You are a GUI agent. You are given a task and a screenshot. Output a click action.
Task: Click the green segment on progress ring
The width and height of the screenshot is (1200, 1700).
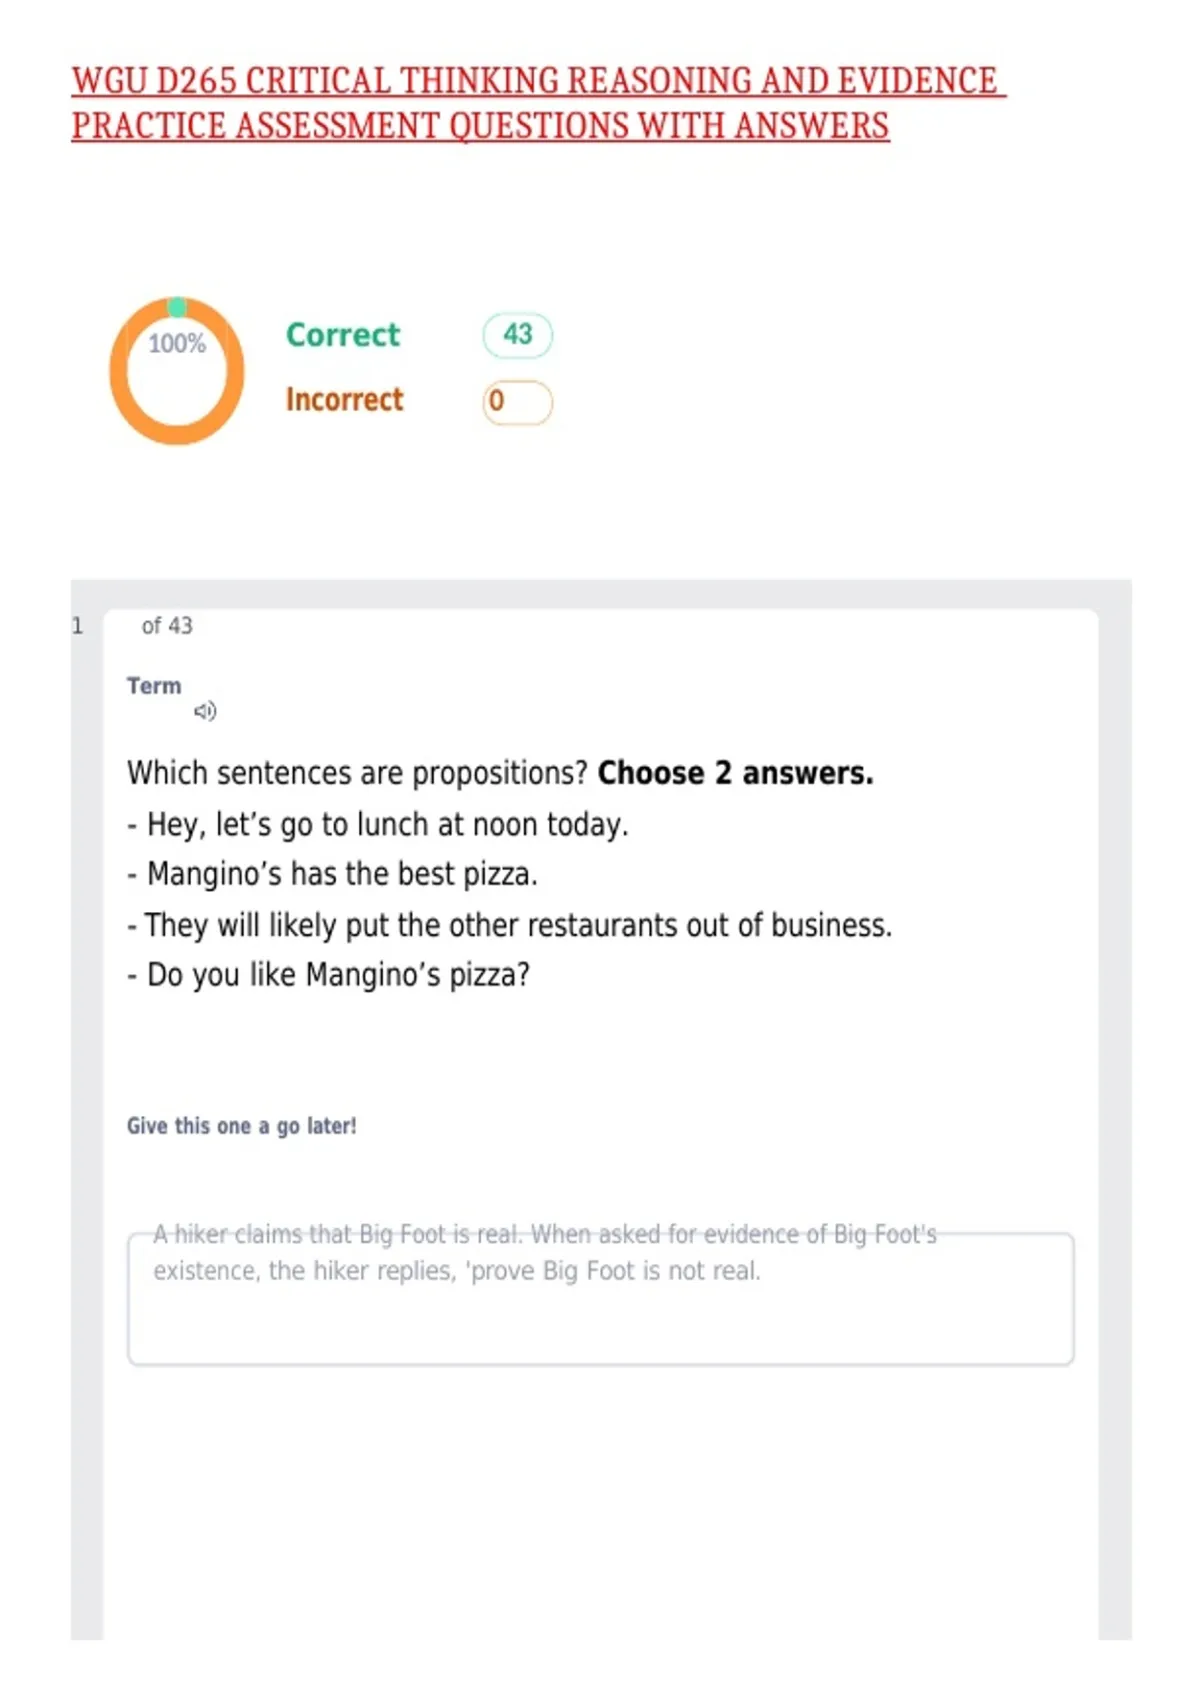(x=177, y=306)
